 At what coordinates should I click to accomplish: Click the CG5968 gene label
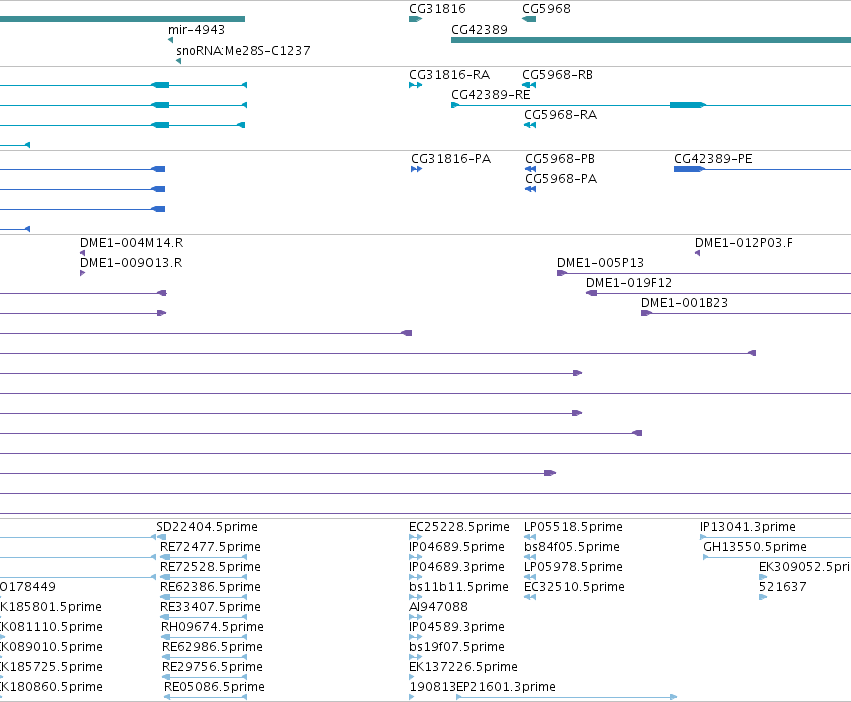pos(546,9)
